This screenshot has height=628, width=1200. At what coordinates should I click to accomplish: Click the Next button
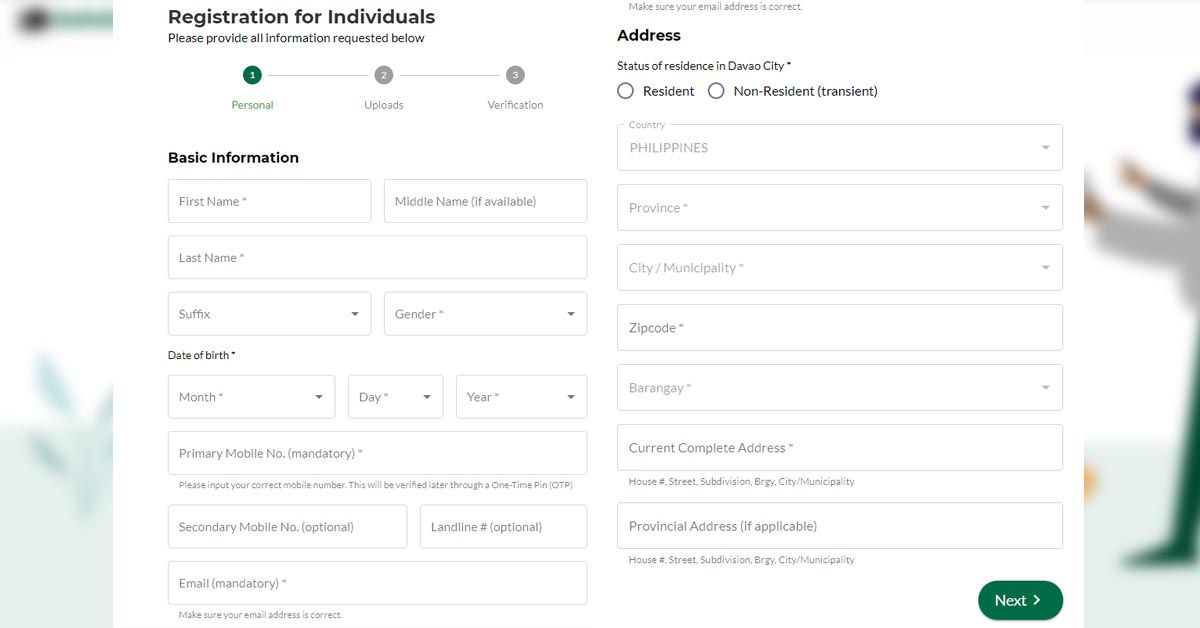coord(1019,600)
